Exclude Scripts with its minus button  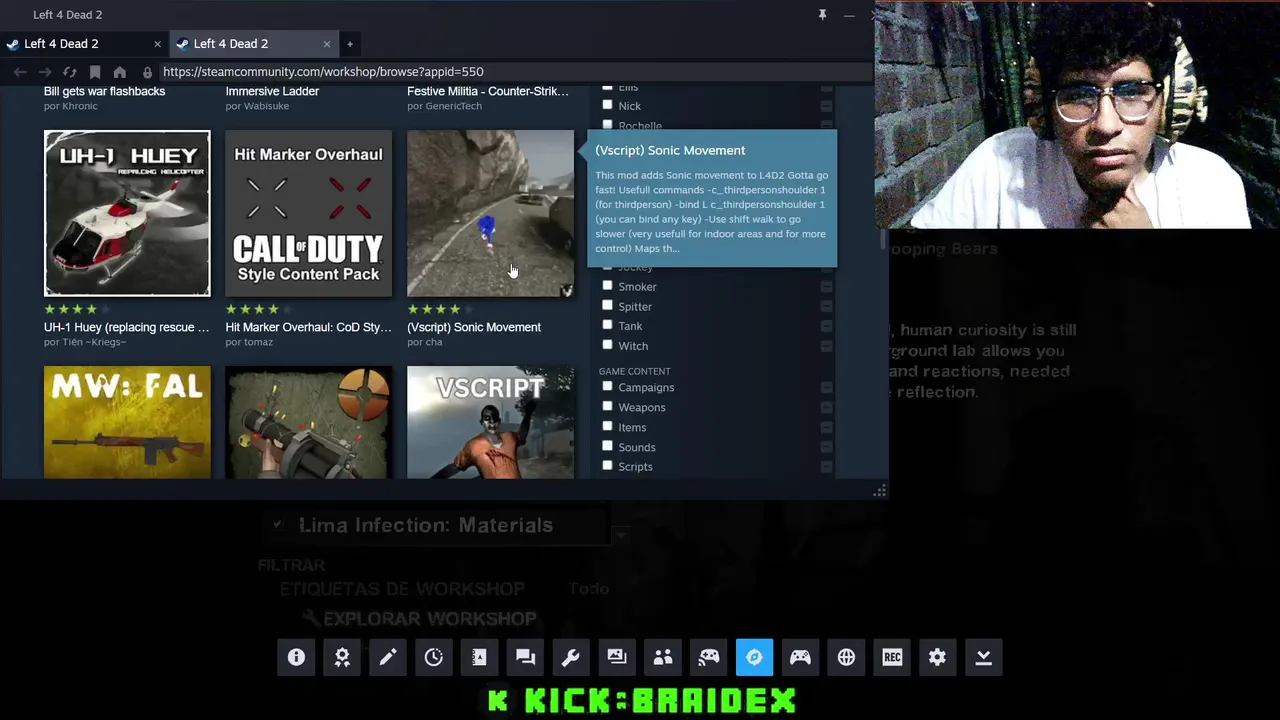coord(826,467)
